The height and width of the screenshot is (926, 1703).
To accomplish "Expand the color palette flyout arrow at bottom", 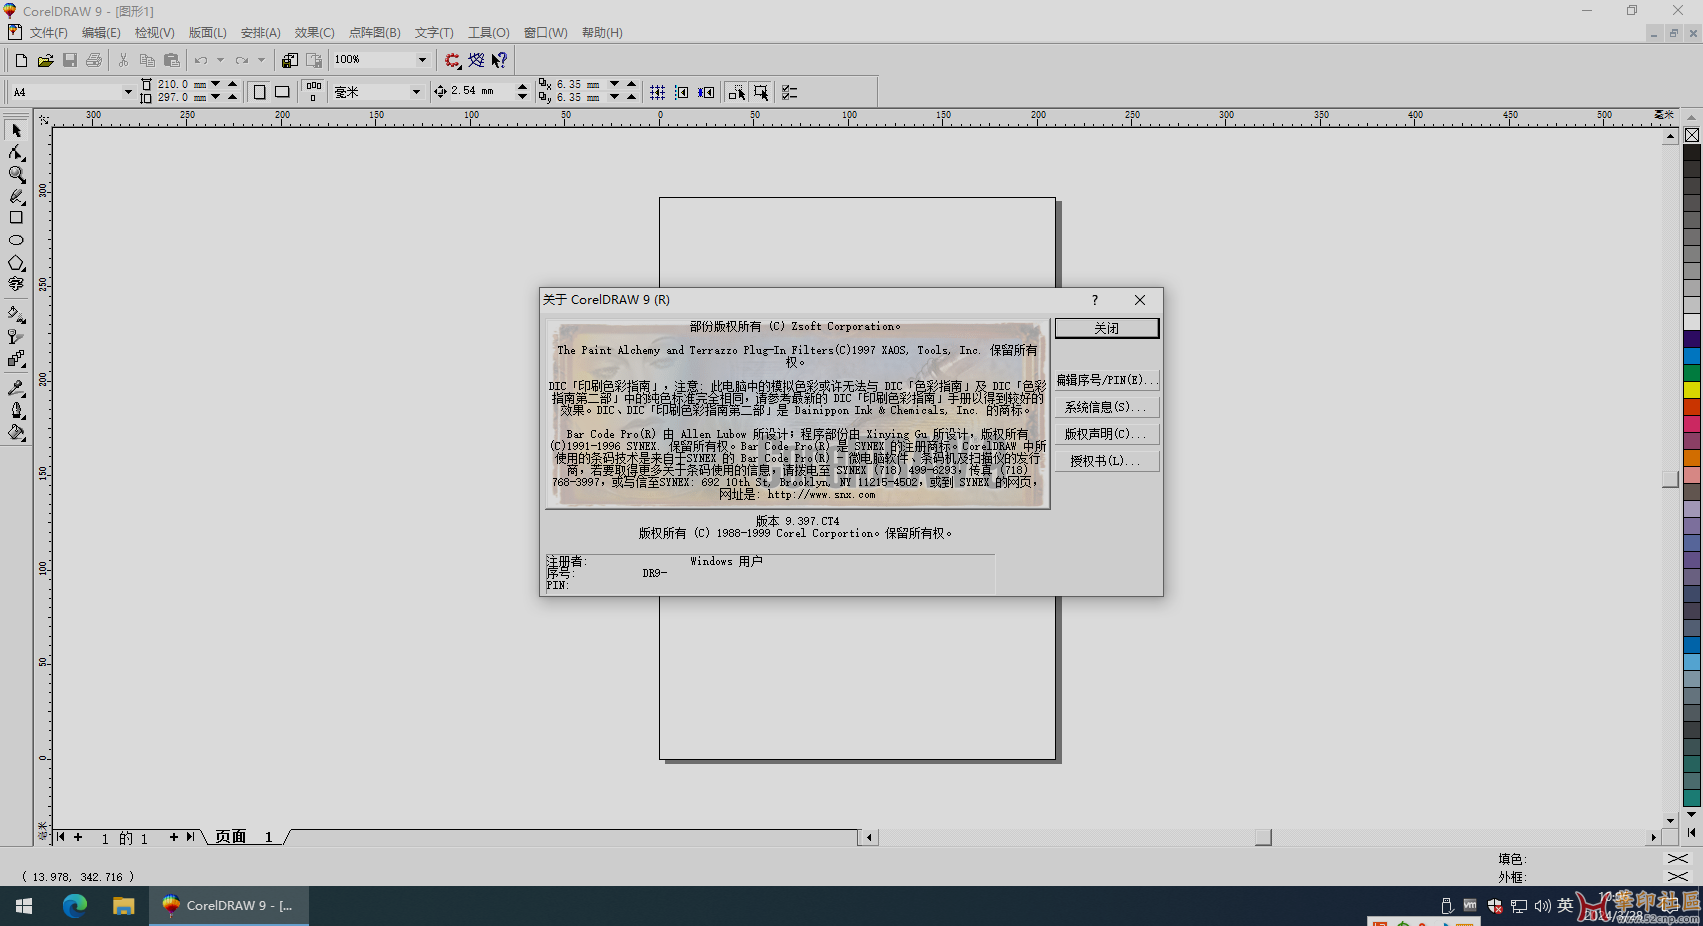I will (1692, 832).
